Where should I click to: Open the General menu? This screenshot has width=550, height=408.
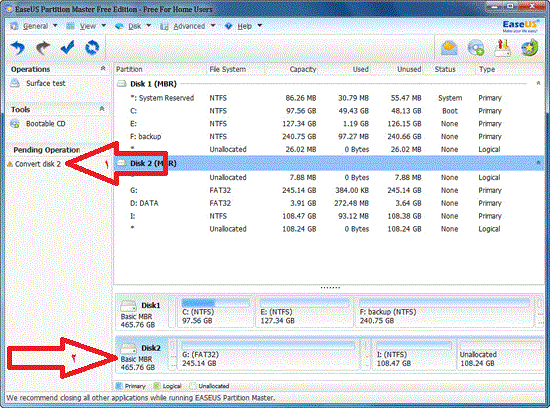pos(35,26)
